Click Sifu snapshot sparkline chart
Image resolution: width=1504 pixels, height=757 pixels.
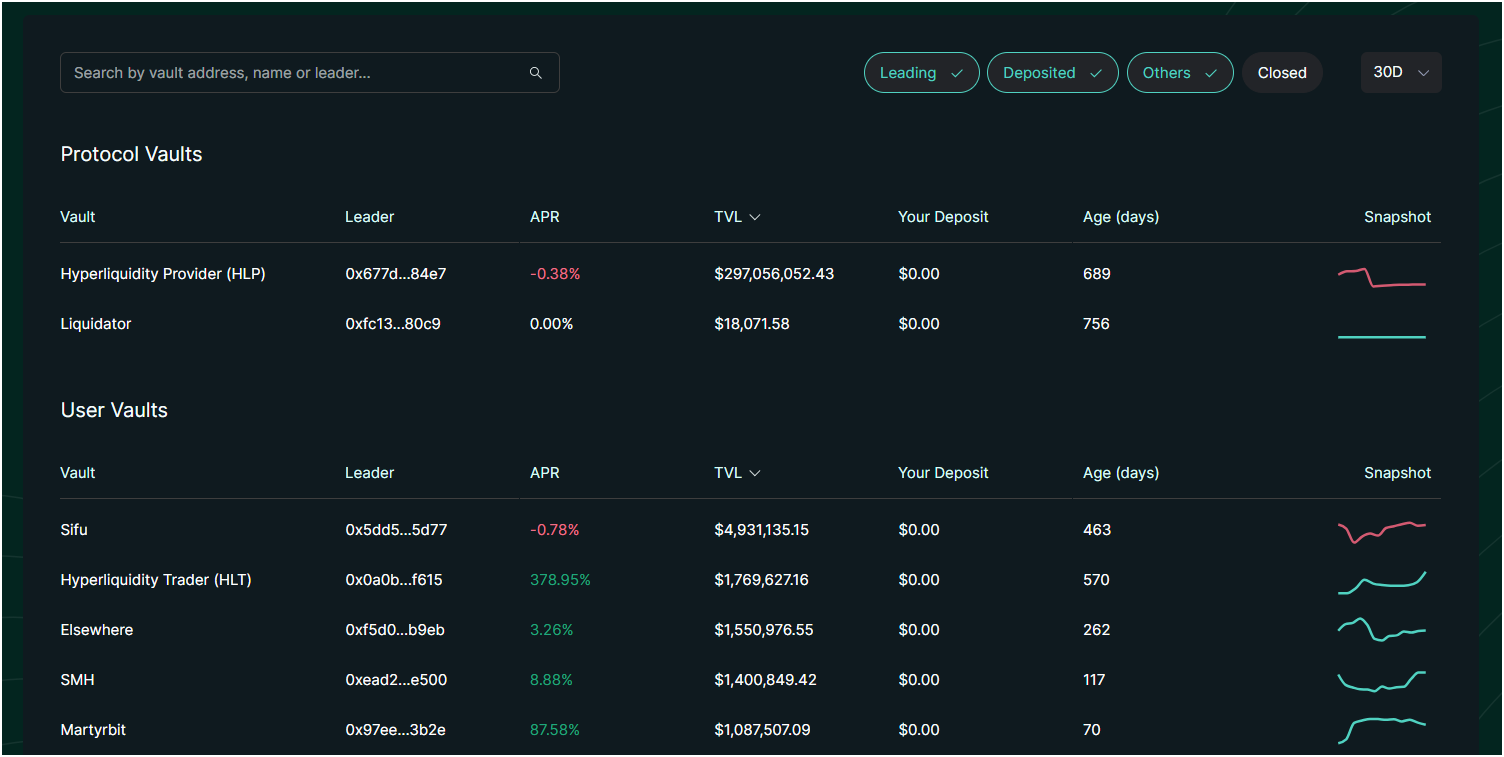pos(1382,532)
